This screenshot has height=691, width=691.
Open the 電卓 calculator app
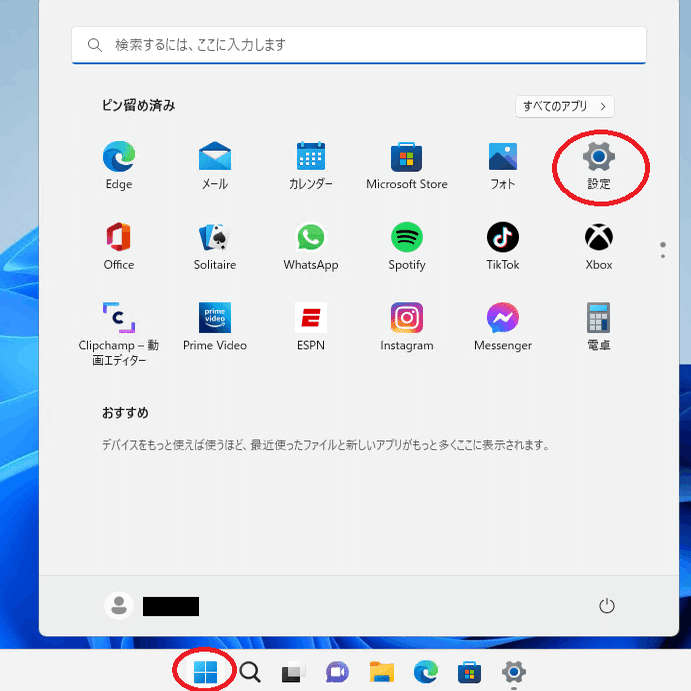pyautogui.click(x=598, y=327)
